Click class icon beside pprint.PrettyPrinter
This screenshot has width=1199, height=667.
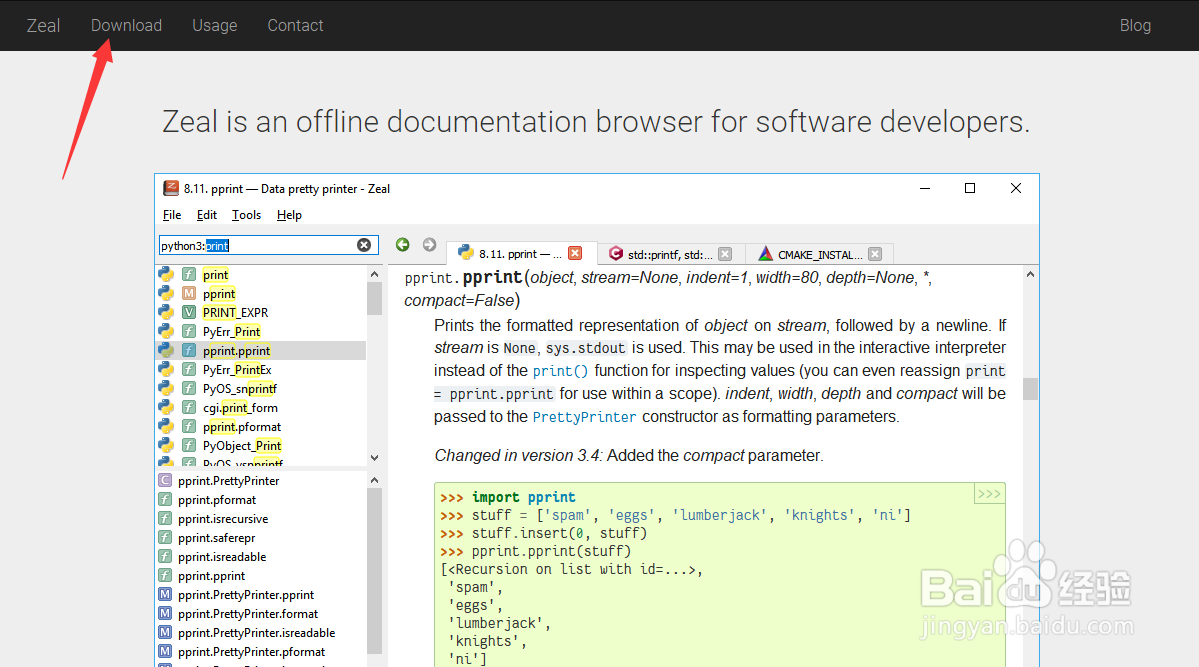point(164,480)
